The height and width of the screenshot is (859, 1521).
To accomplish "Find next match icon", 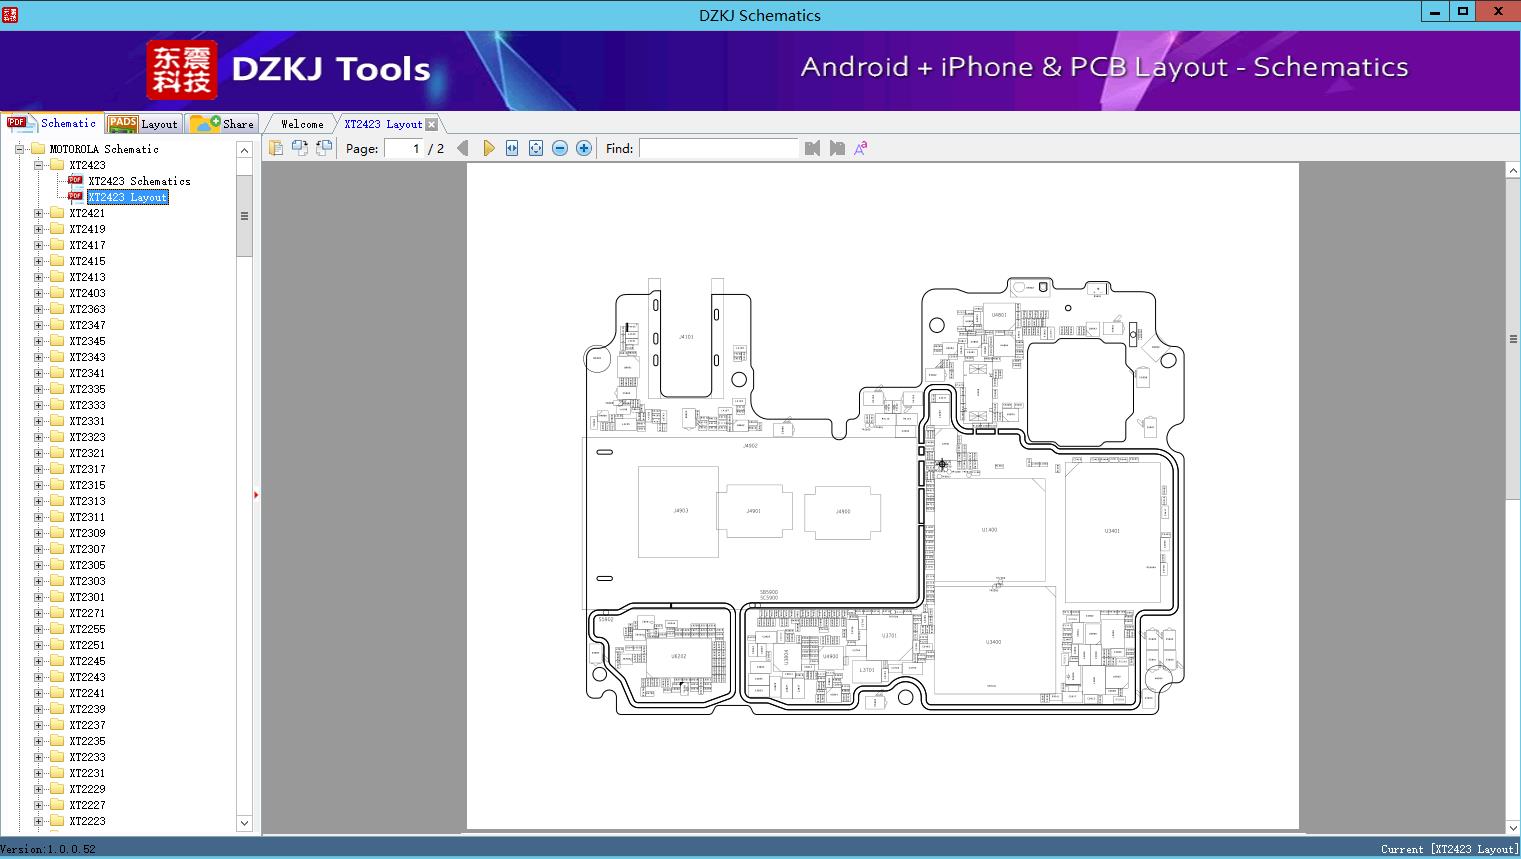I will coord(837,148).
